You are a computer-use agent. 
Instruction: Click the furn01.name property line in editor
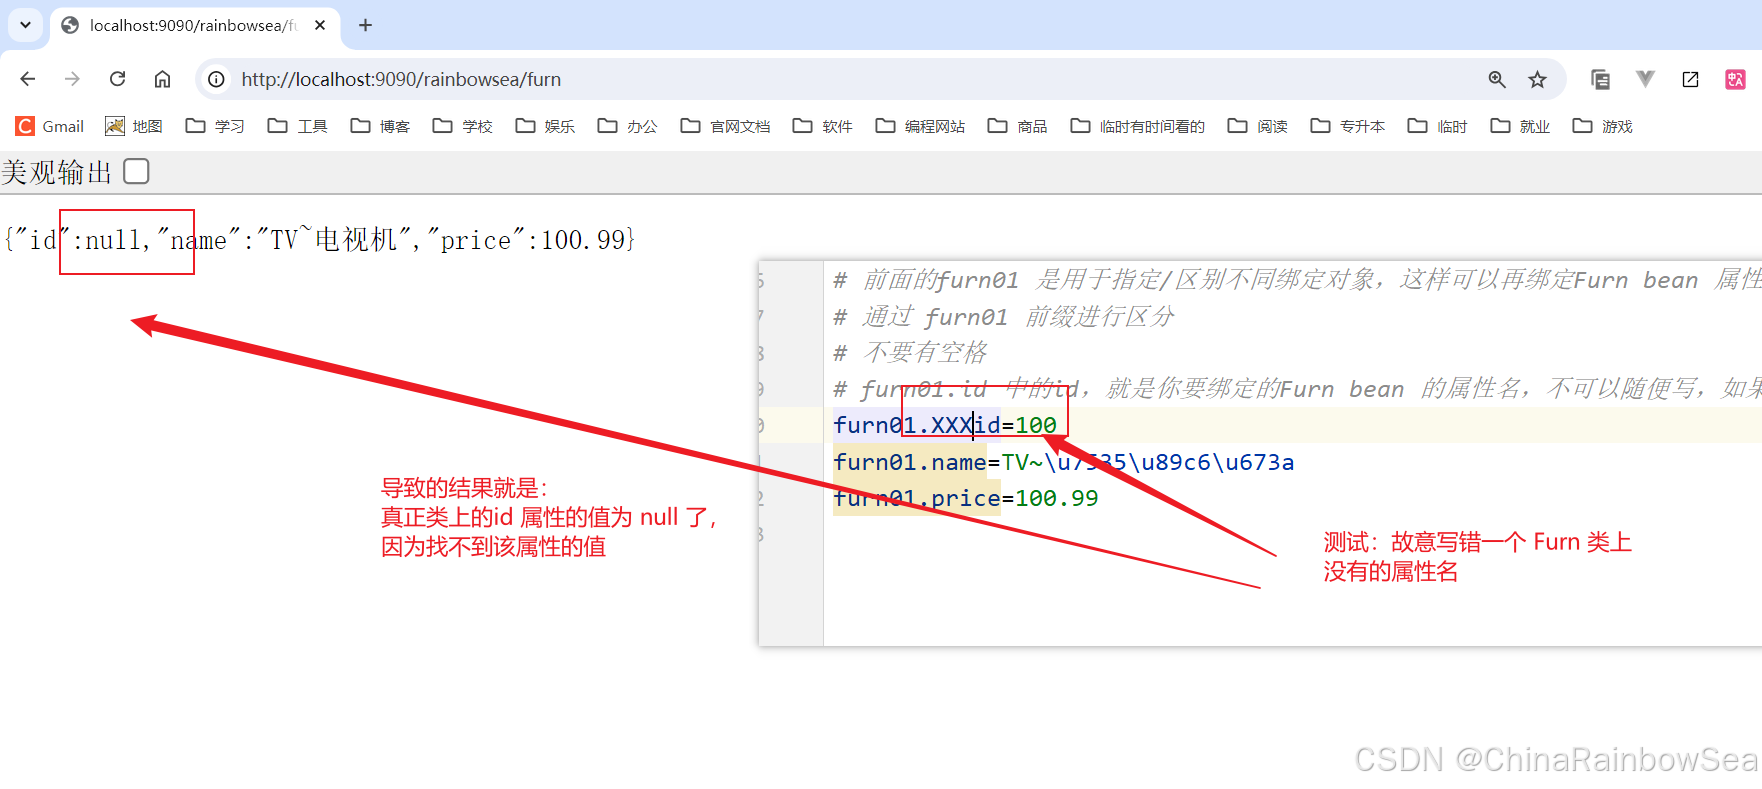(1064, 462)
